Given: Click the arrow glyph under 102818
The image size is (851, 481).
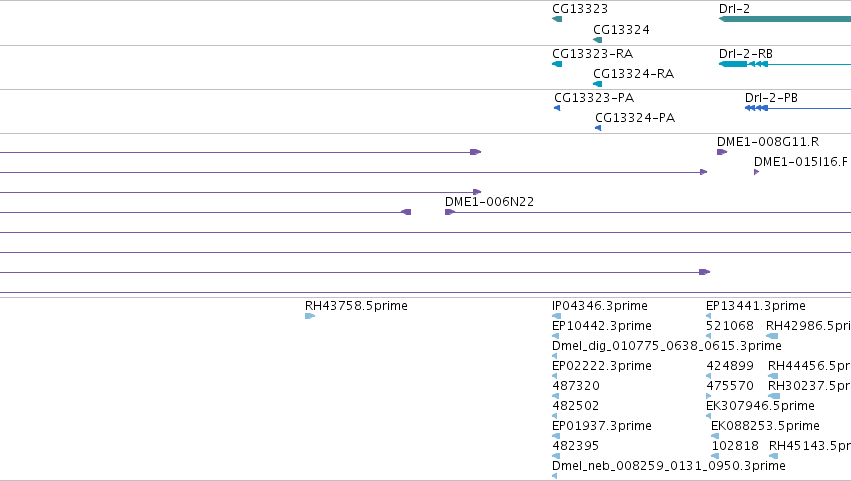Looking at the screenshot, I should click(x=715, y=456).
